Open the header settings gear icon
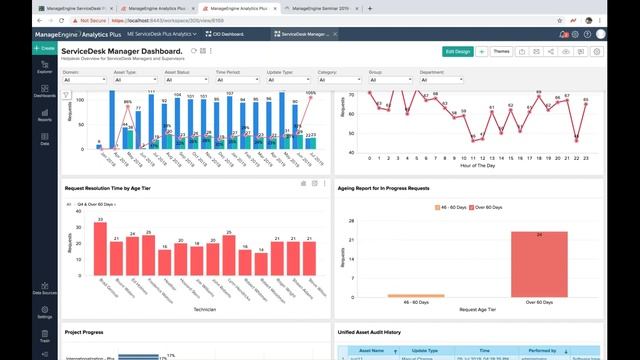640x360 pixels. click(575, 34)
